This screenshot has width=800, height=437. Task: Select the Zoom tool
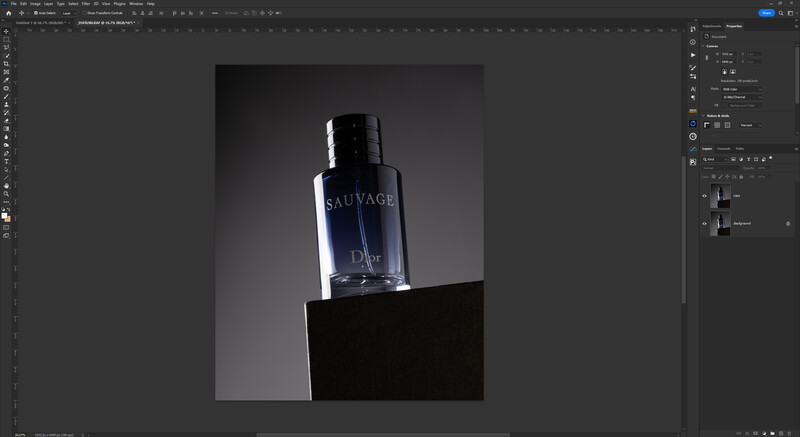[x=6, y=194]
